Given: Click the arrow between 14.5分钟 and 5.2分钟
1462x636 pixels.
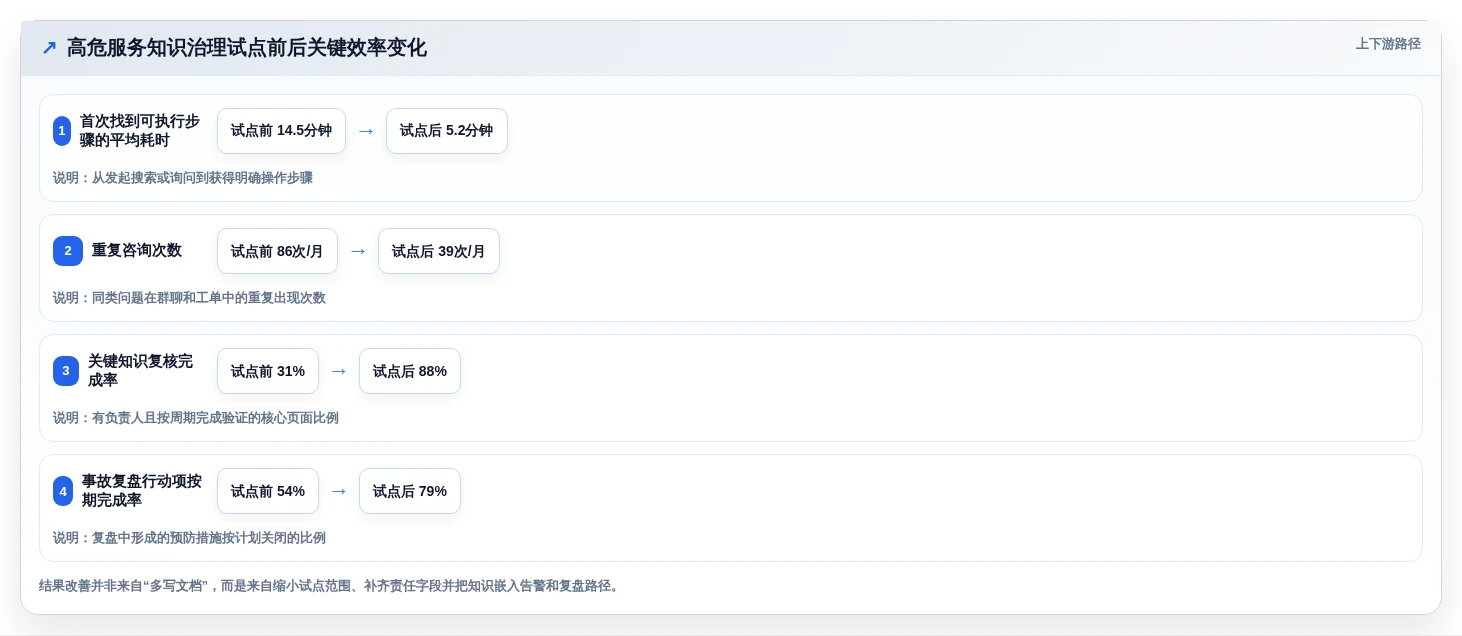Looking at the screenshot, I should coord(366,131).
